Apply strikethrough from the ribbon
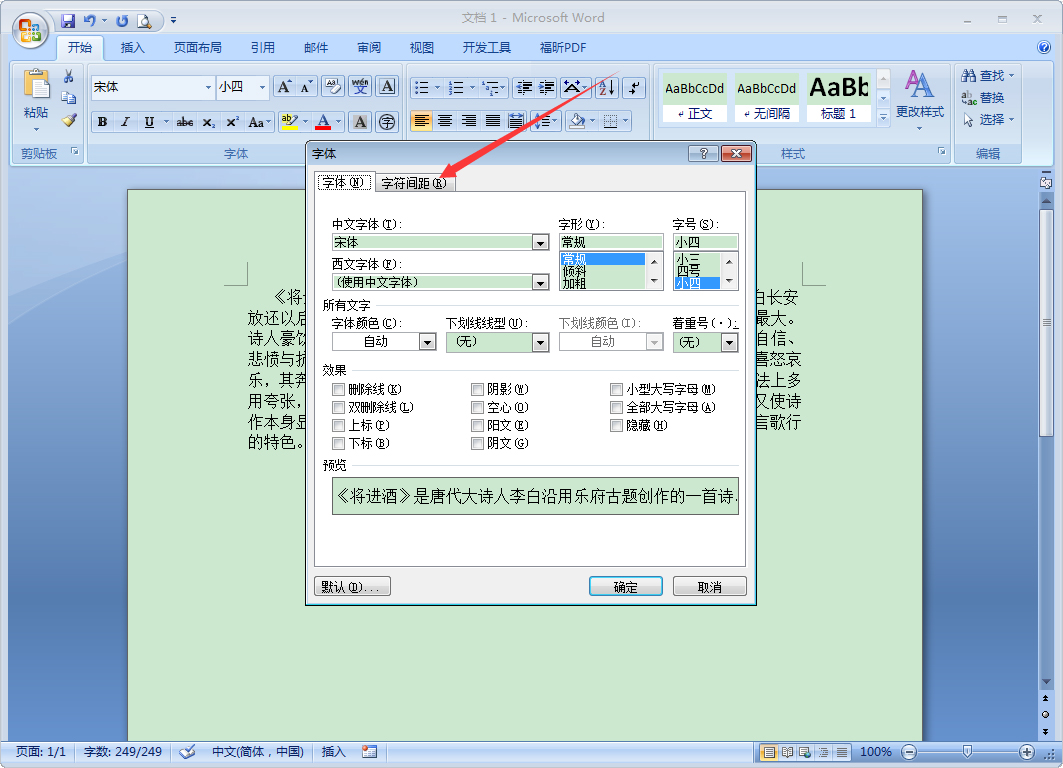Screen dimensions: 1063x768 [184, 121]
